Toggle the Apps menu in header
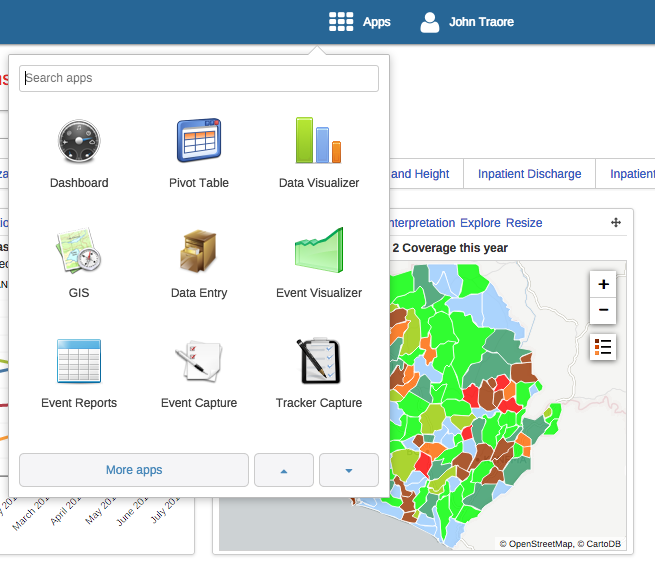This screenshot has width=655, height=566. click(360, 22)
